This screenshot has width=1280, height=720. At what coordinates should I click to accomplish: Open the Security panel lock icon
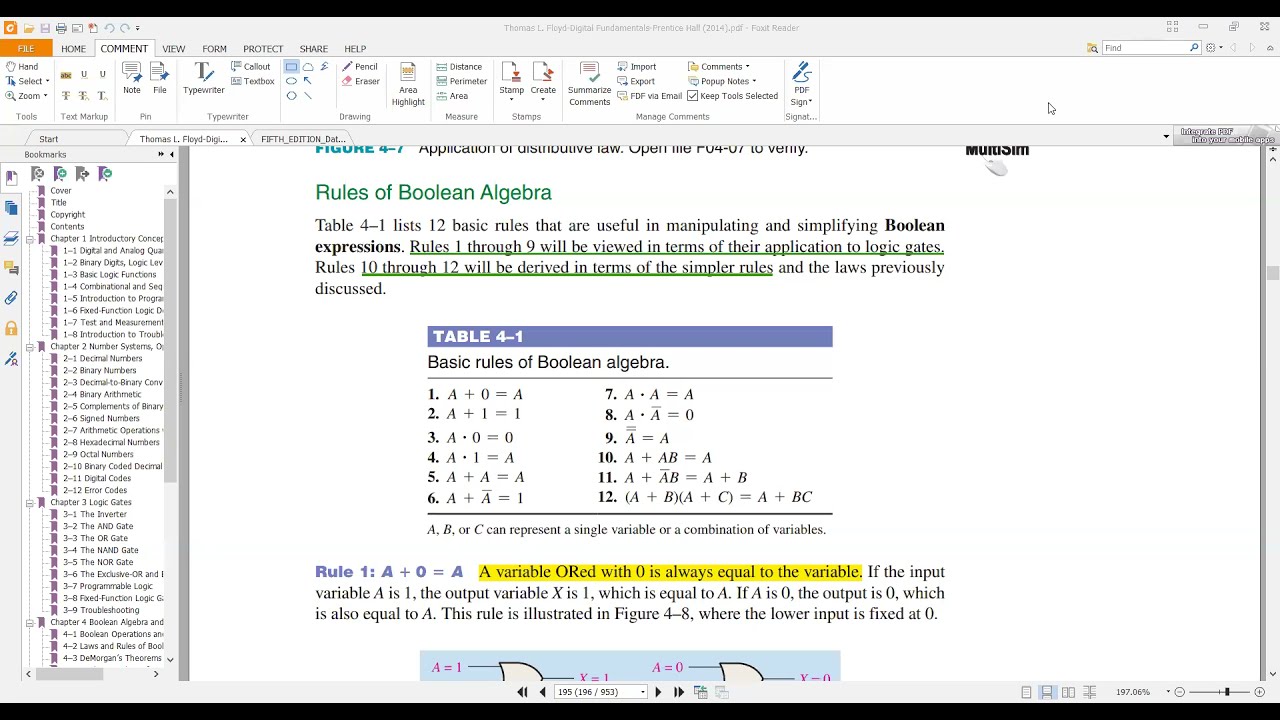[x=11, y=328]
